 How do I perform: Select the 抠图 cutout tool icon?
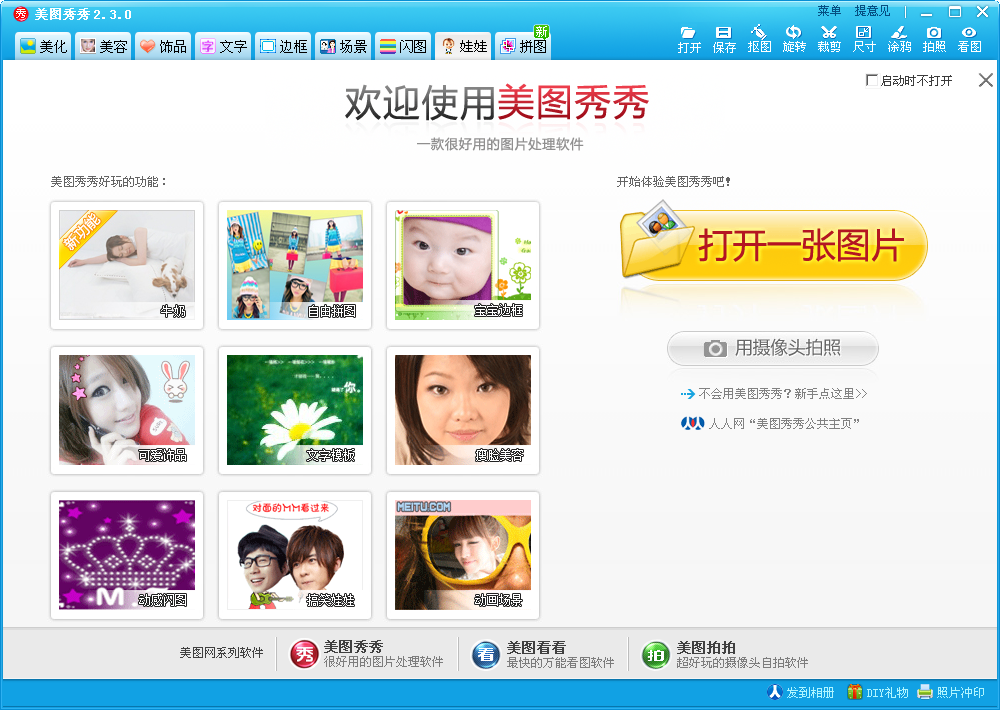tap(759, 39)
